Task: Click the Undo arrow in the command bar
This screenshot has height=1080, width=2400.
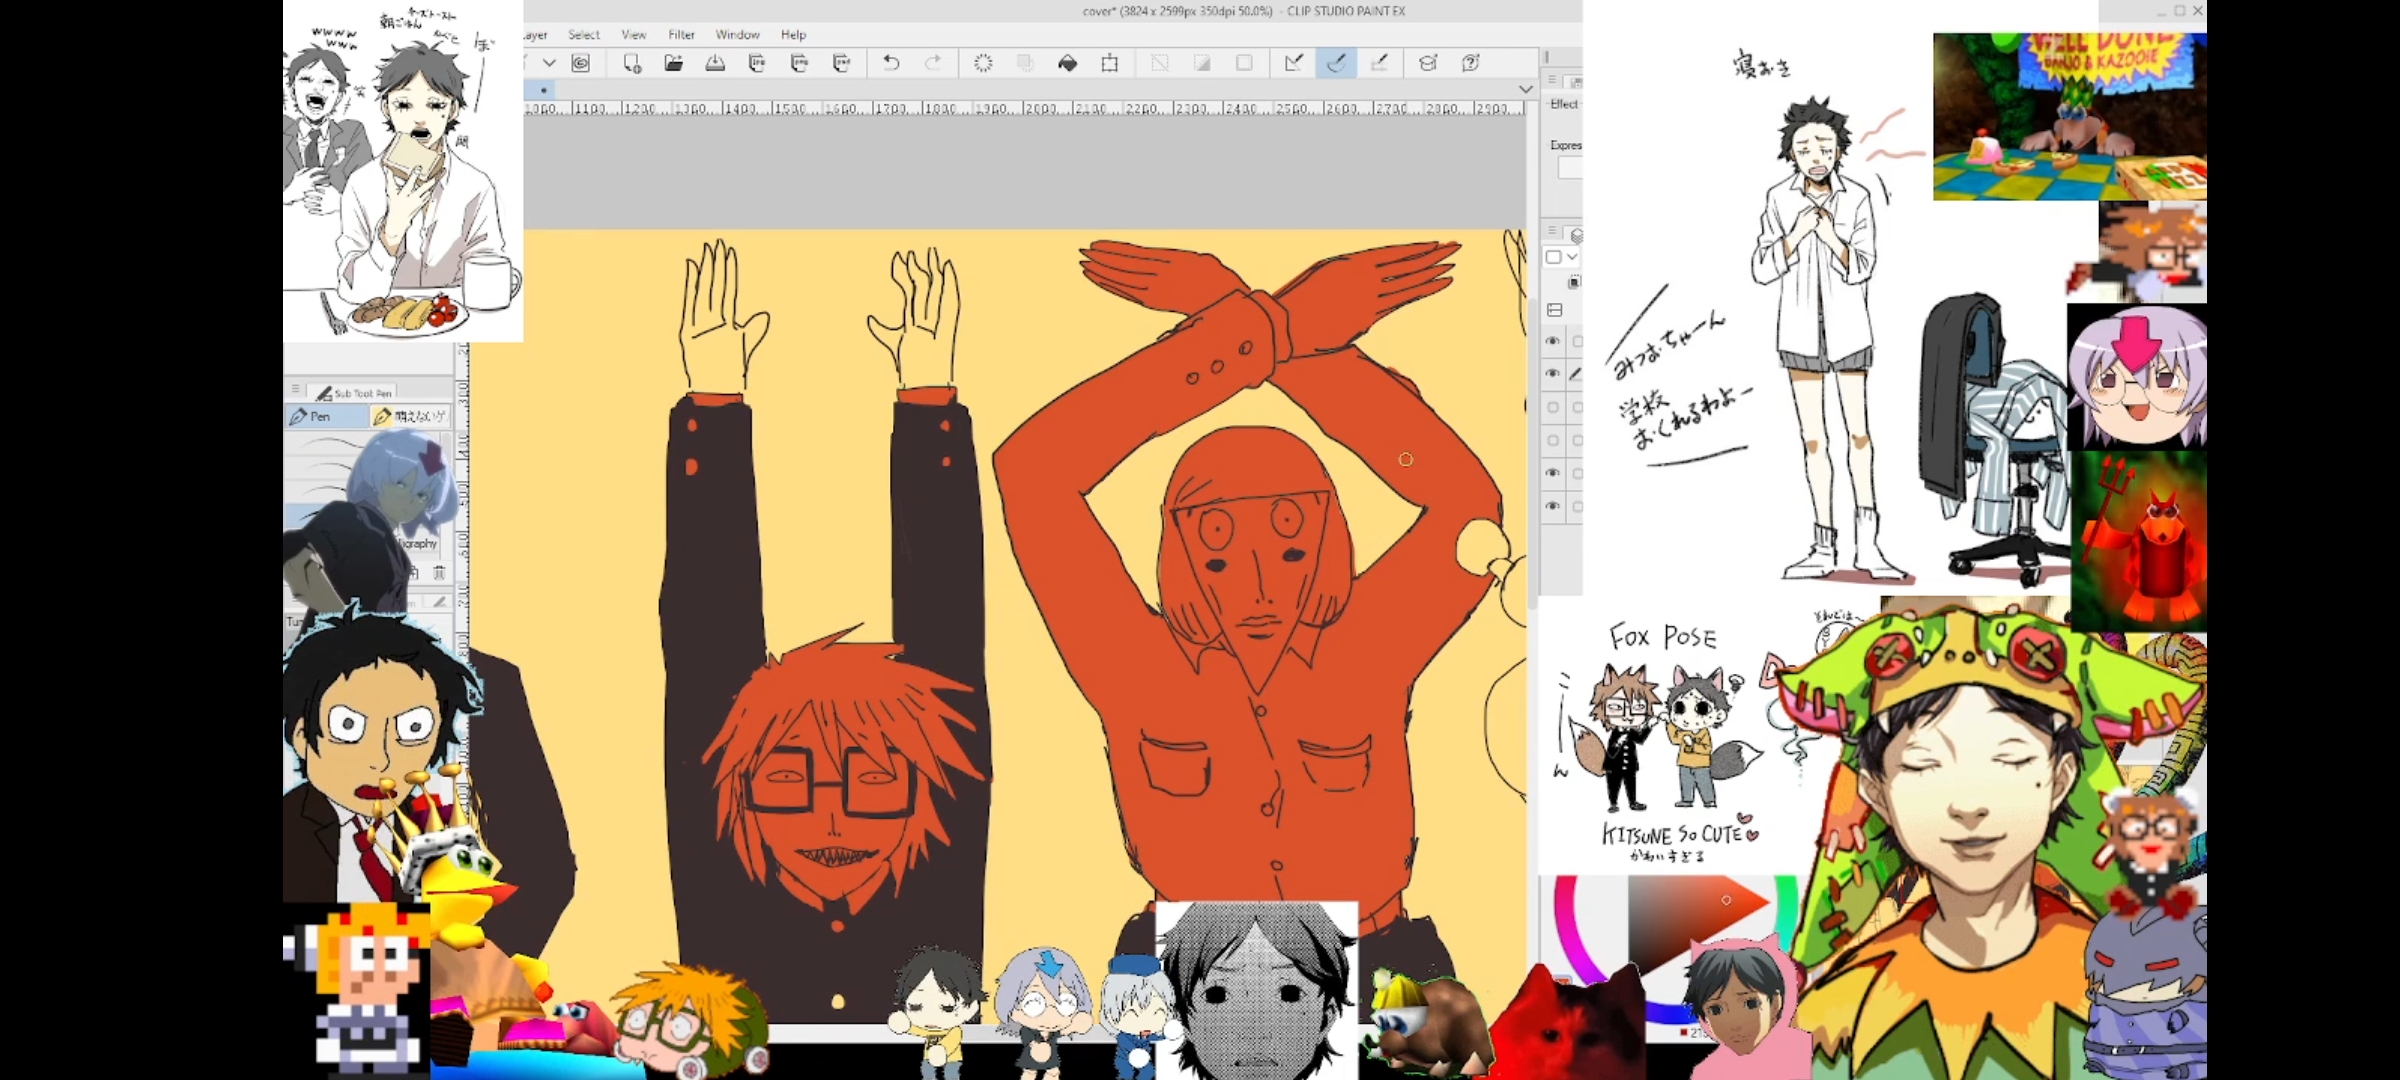Action: [890, 63]
